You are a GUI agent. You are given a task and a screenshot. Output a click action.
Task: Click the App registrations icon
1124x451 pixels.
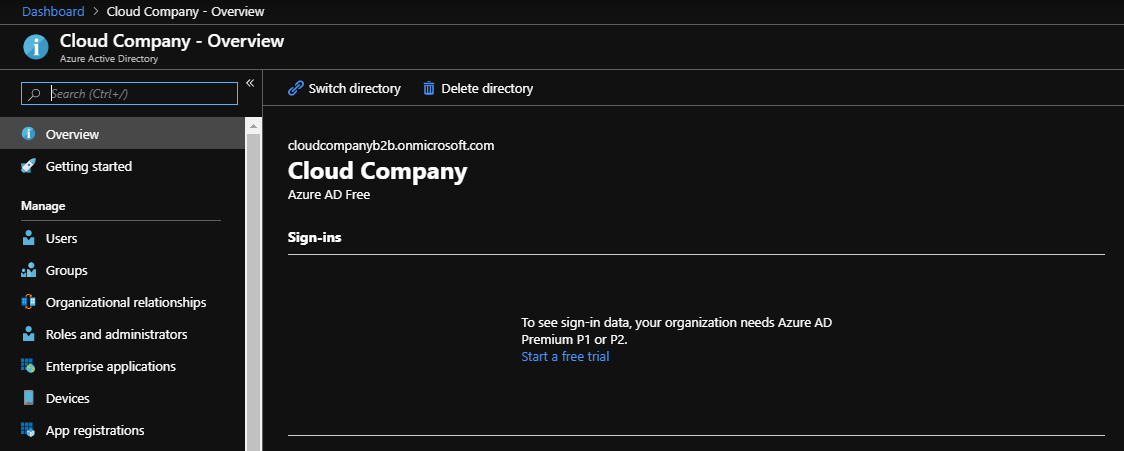point(29,430)
